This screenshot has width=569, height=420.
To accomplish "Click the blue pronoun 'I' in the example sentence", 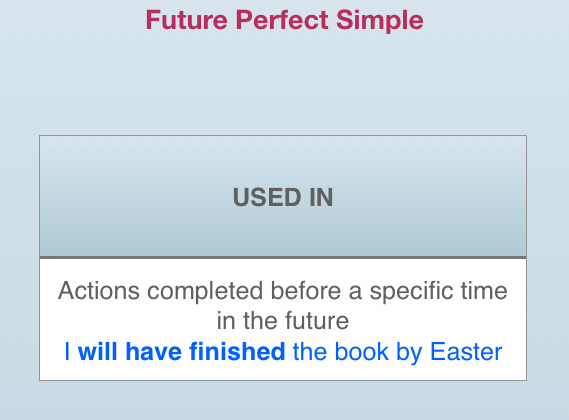I will coord(67,352).
